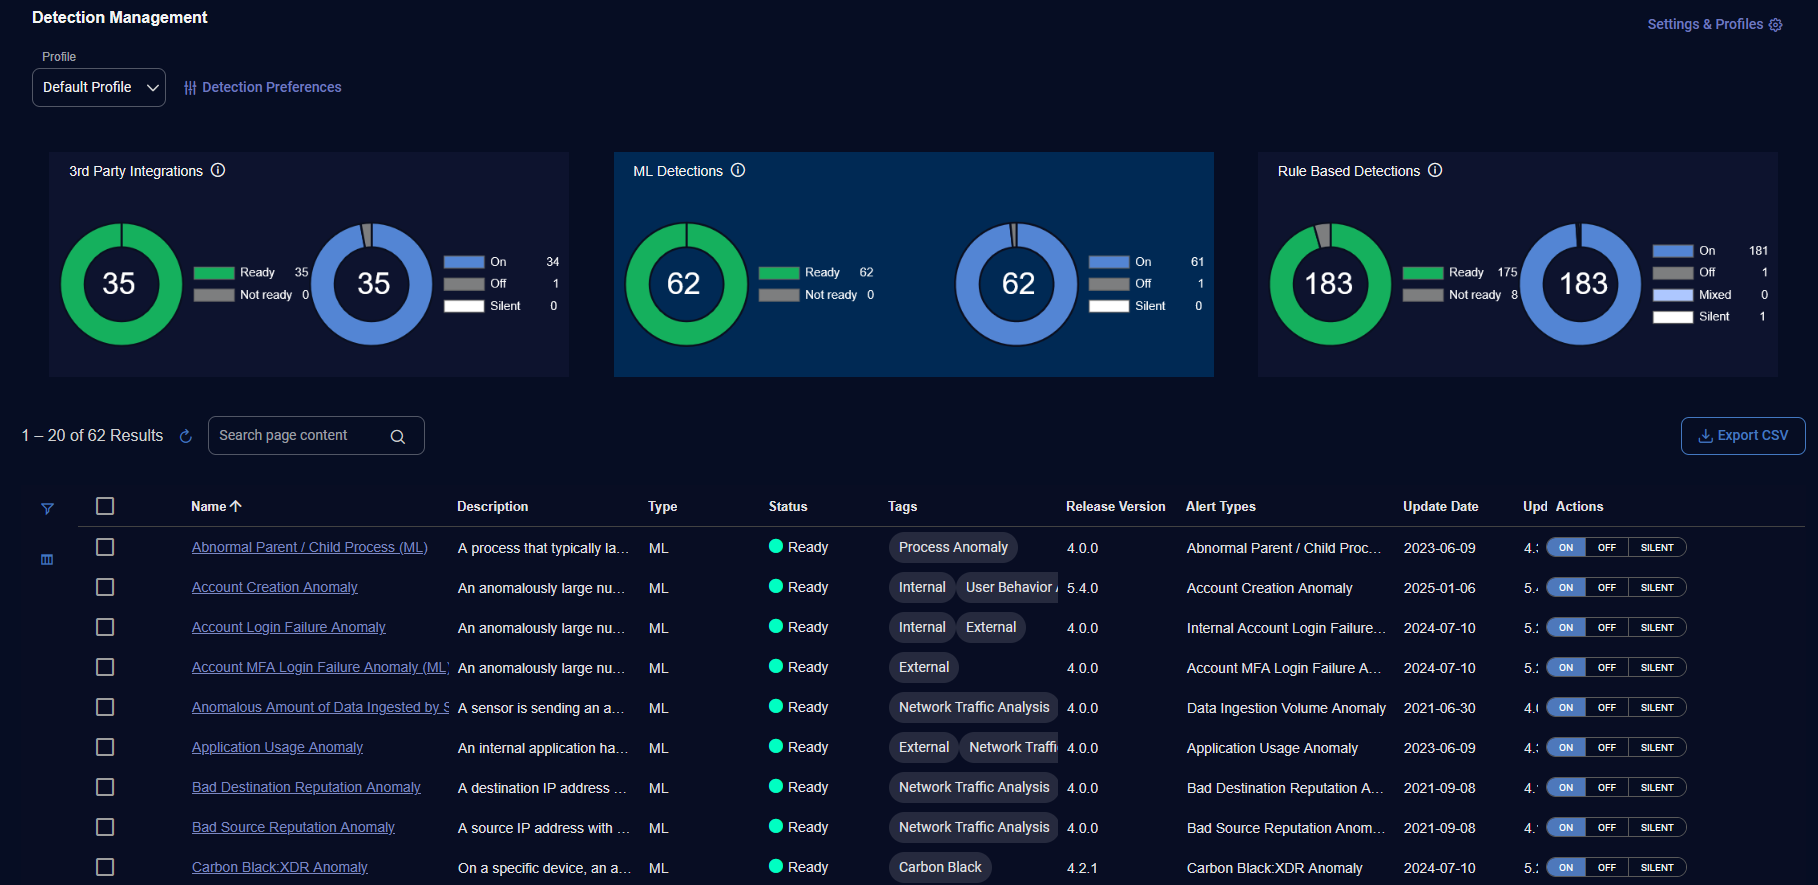The width and height of the screenshot is (1818, 885).
Task: Select the 3rd Party Integrations card
Action: (x=309, y=264)
